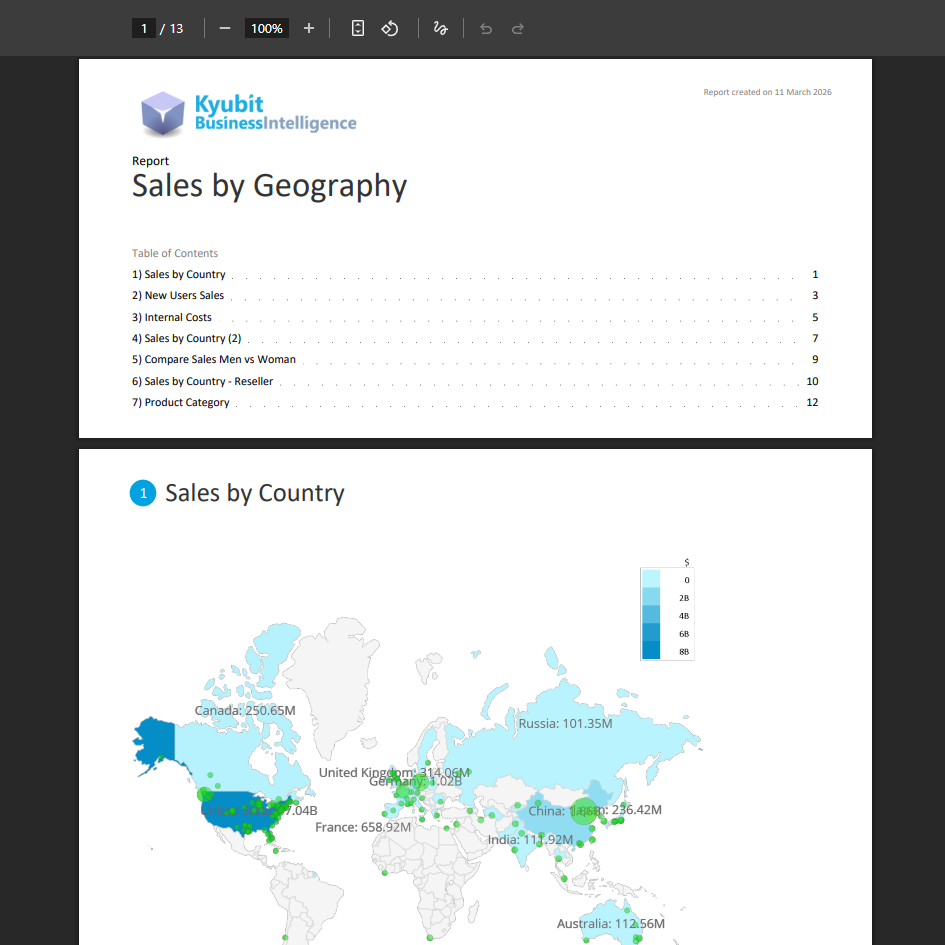The height and width of the screenshot is (945, 945).
Task: Click the undo arrow icon
Action: 486,28
